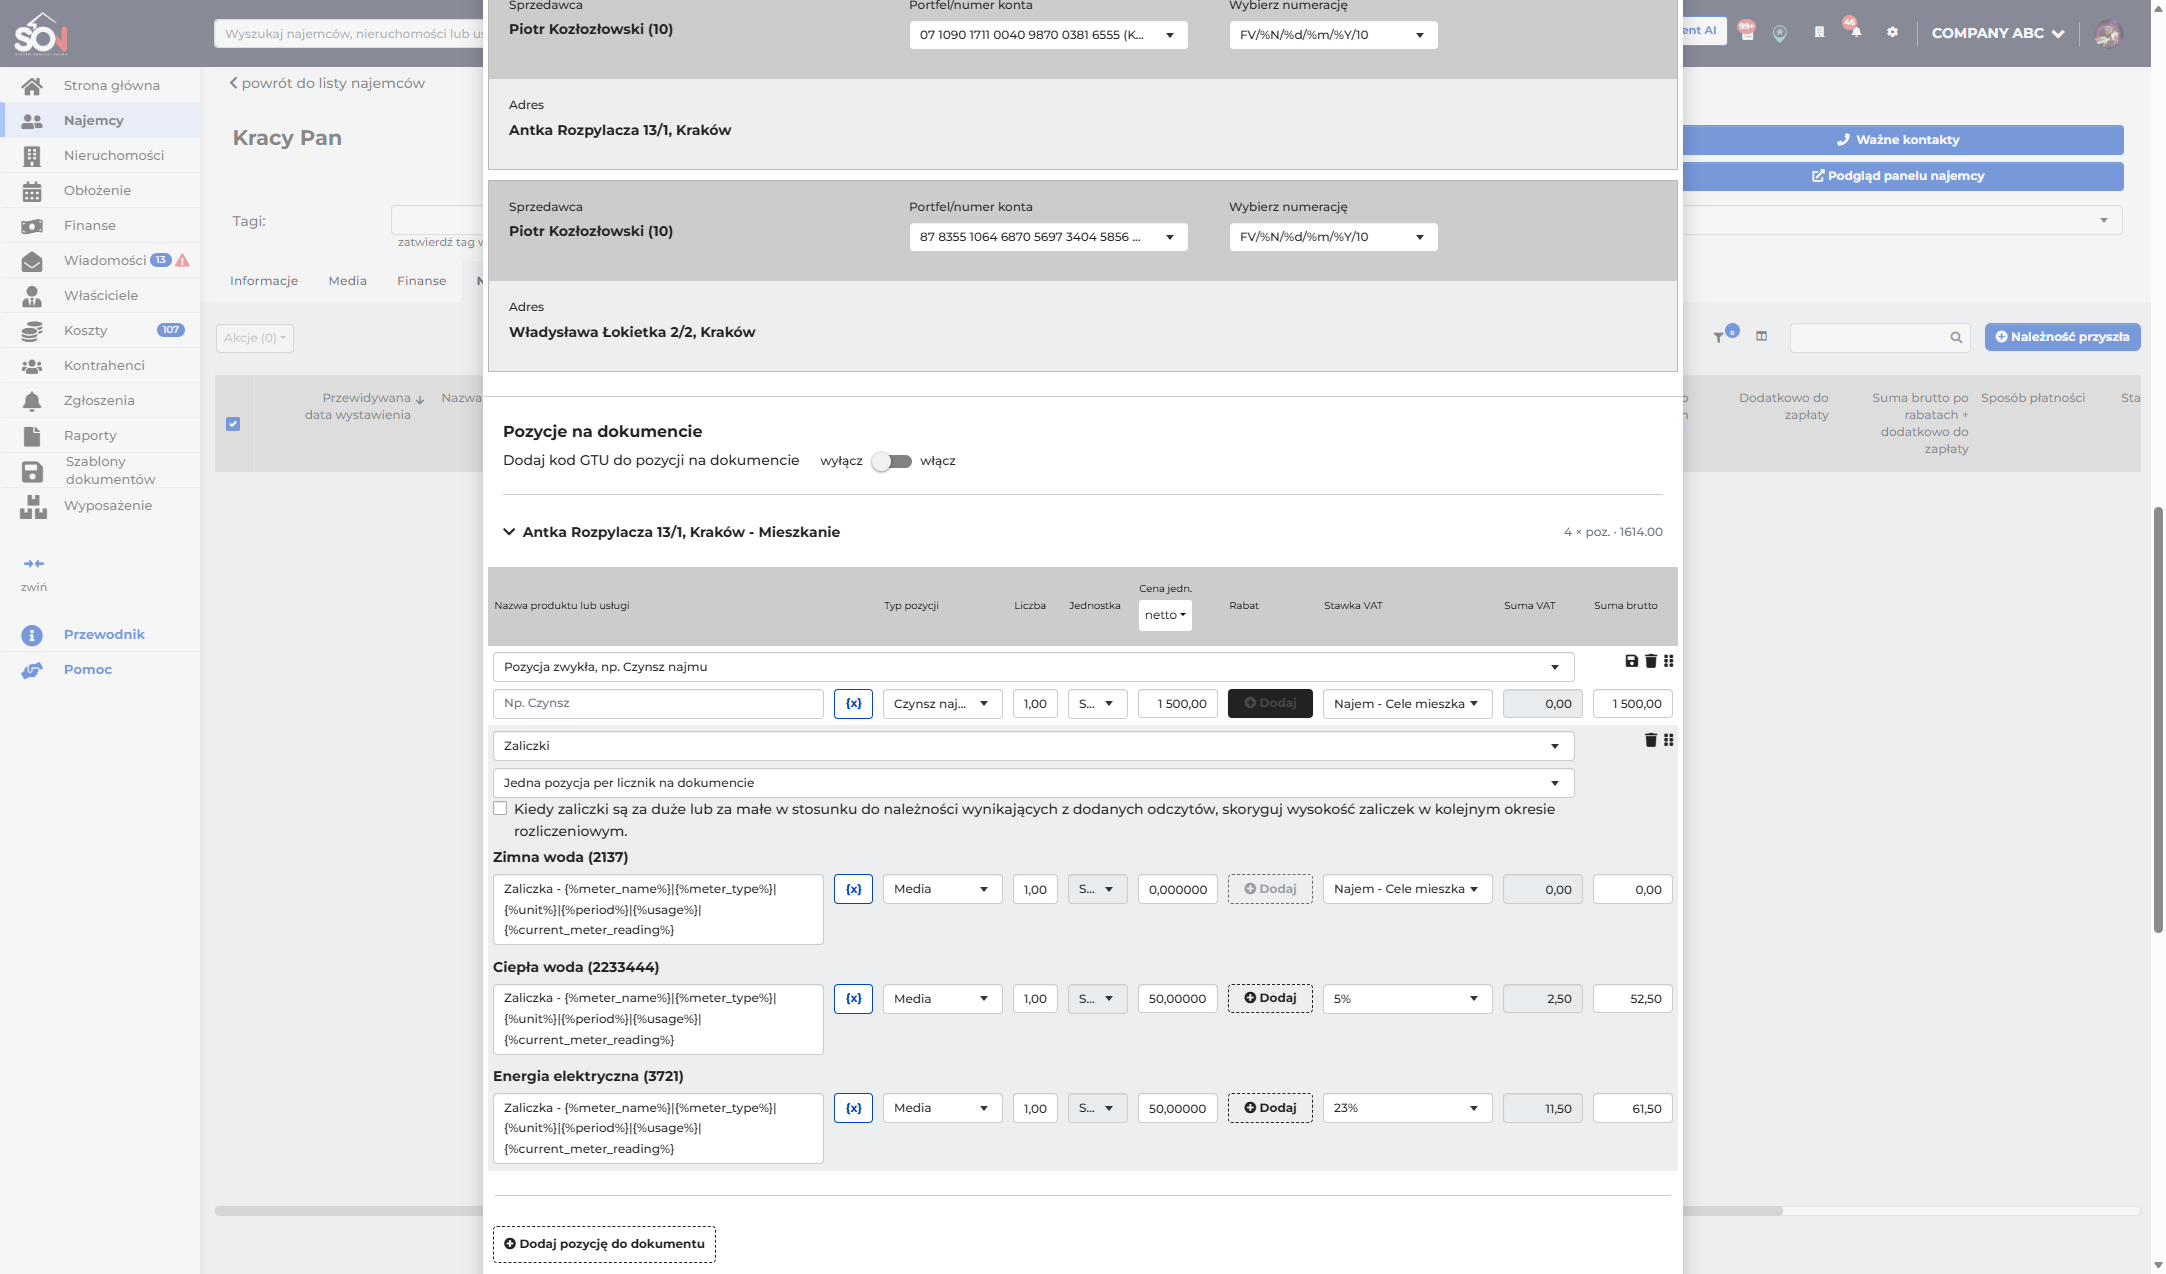Click the filter funnel icon above the table
2166x1274 pixels.
(1719, 337)
